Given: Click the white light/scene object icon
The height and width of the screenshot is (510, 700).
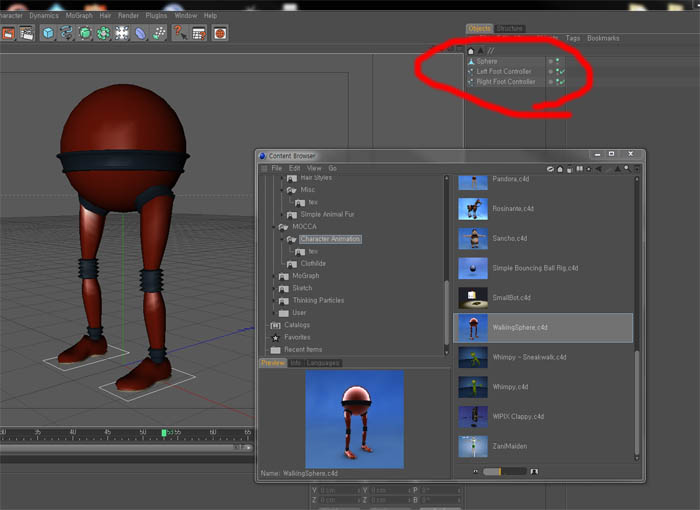Looking at the screenshot, I should coord(121,33).
